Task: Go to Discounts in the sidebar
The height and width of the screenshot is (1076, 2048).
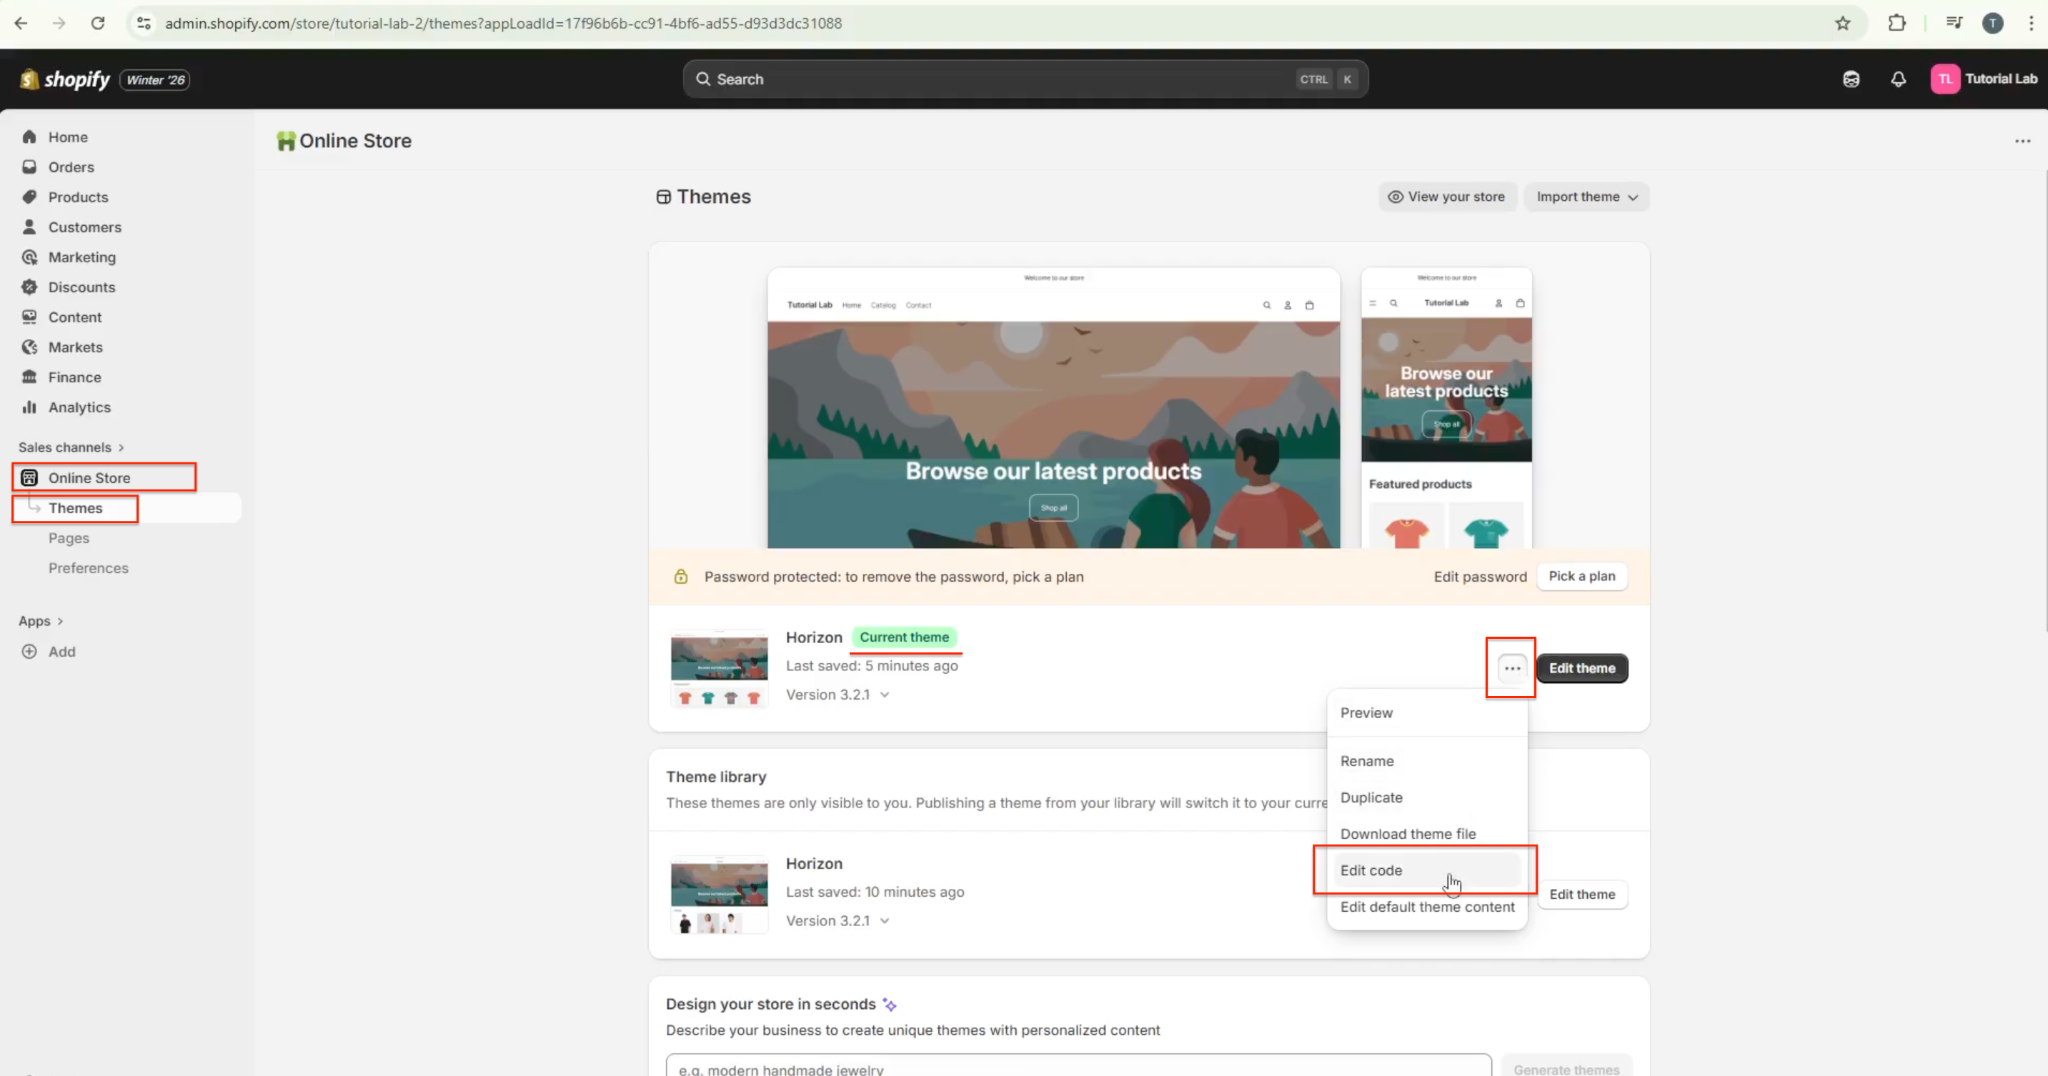Action: 82,287
